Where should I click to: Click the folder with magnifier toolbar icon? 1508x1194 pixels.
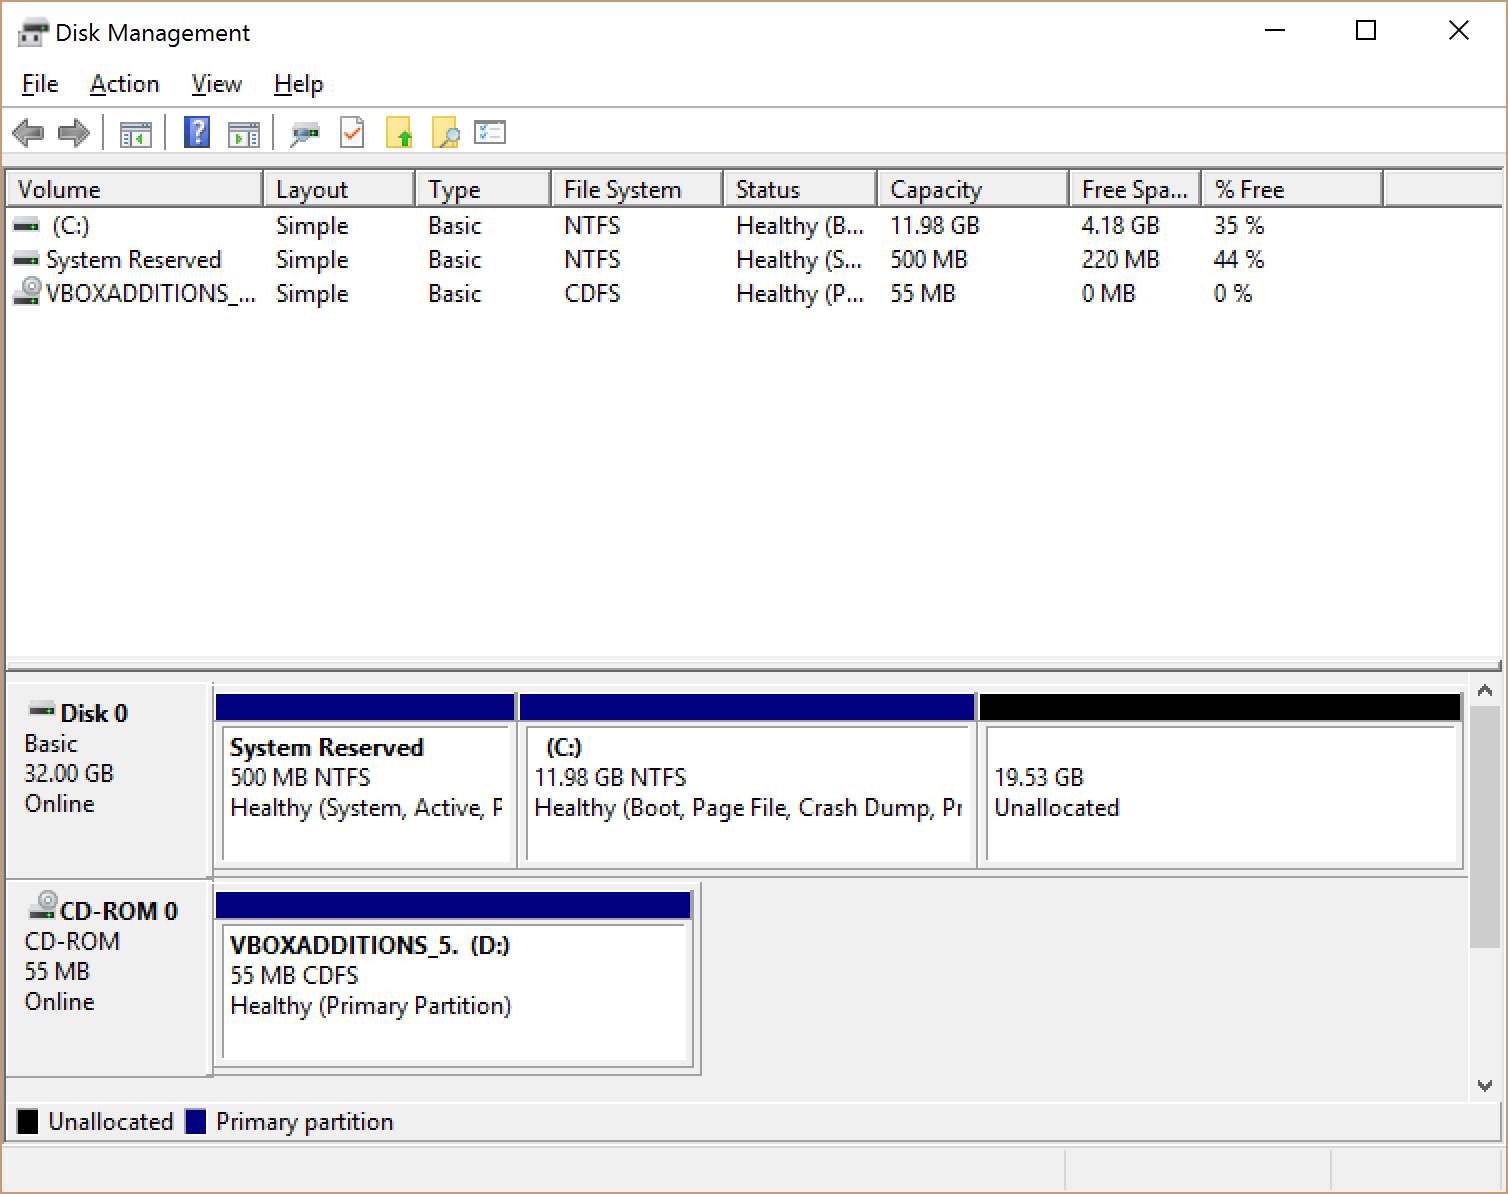pyautogui.click(x=445, y=133)
